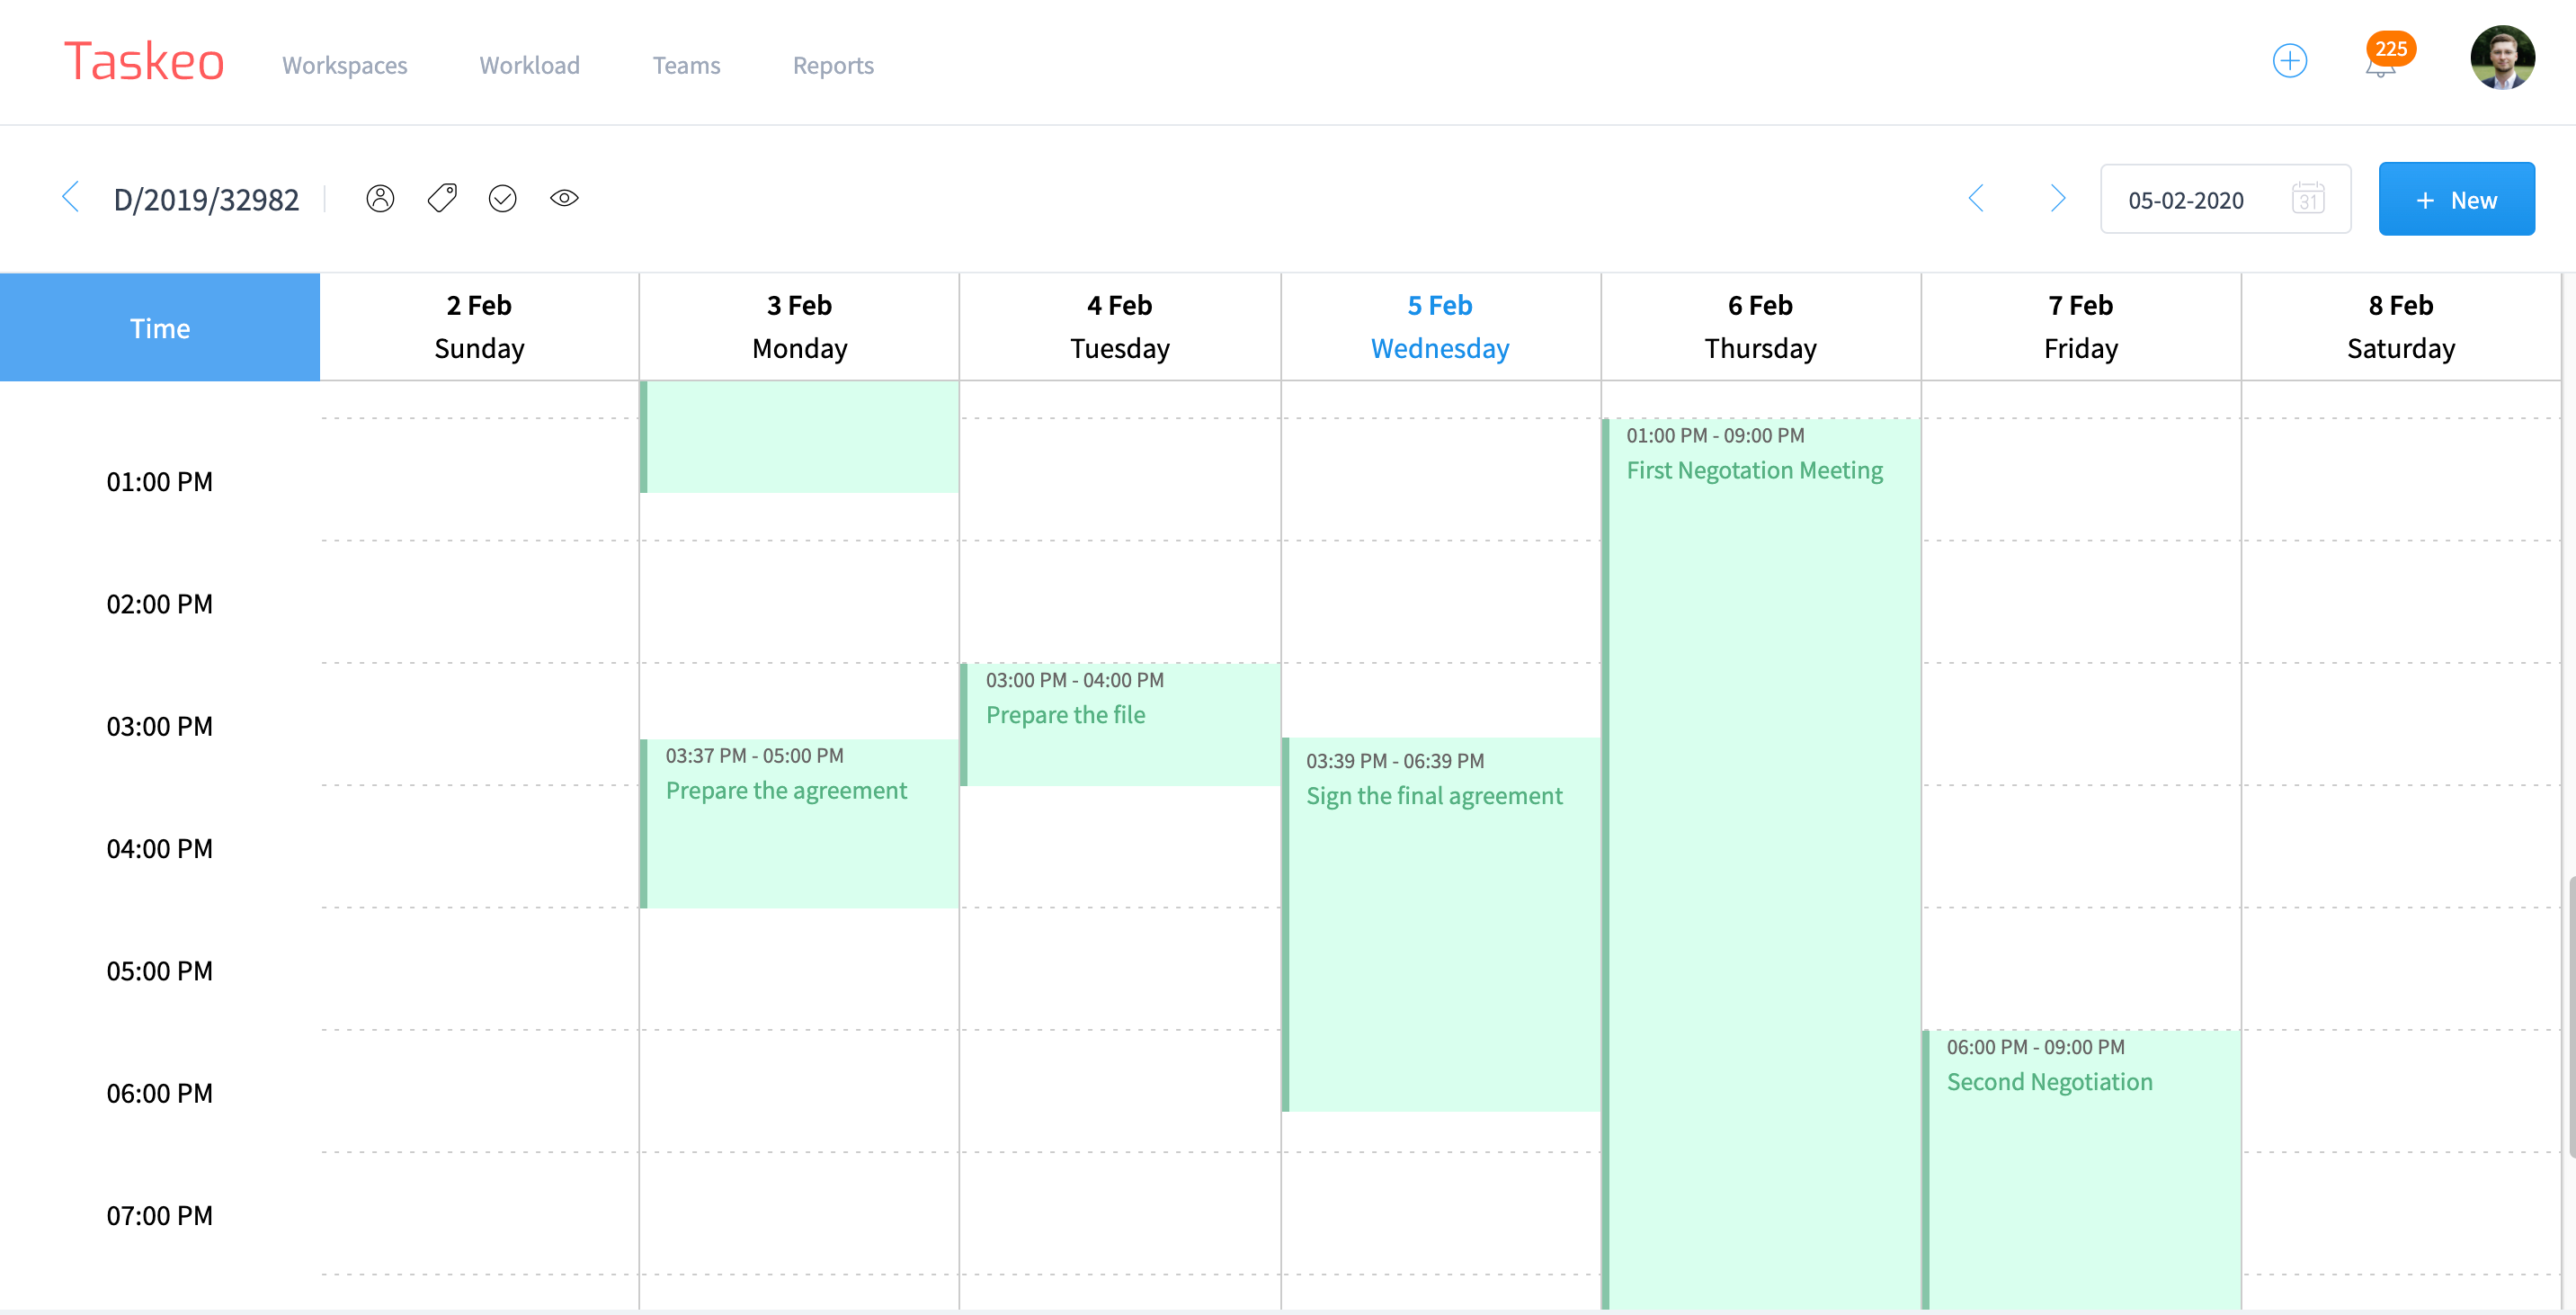The width and height of the screenshot is (2576, 1315).
Task: Click the eye visibility icon on task
Action: coord(563,198)
